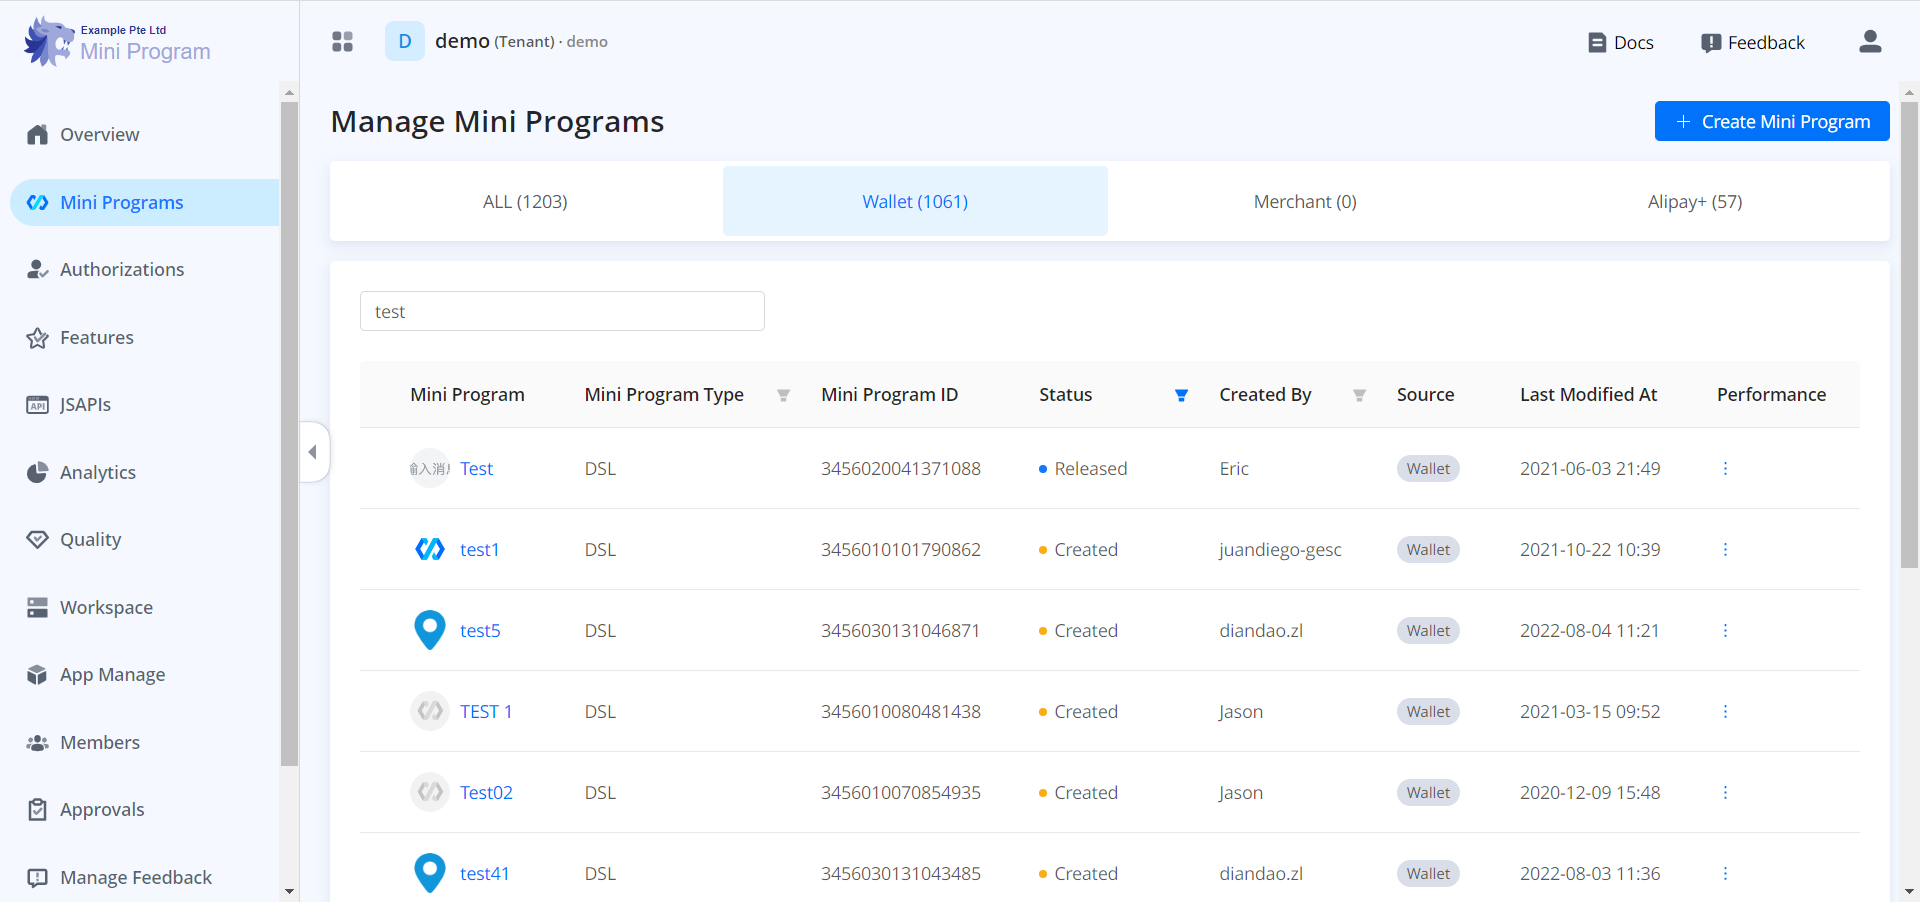Image resolution: width=1920 pixels, height=902 pixels.
Task: Click the user profile avatar icon
Action: pyautogui.click(x=1870, y=42)
